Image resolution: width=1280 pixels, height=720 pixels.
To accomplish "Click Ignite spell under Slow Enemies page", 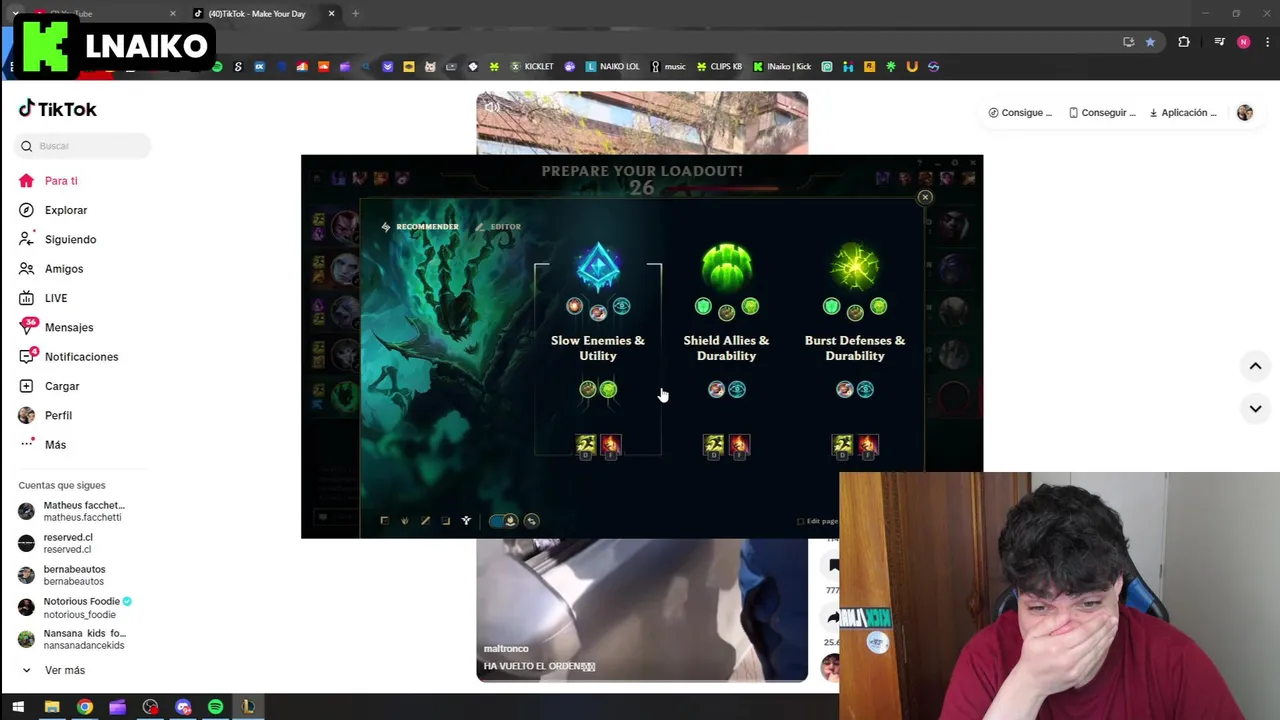I will 611,445.
